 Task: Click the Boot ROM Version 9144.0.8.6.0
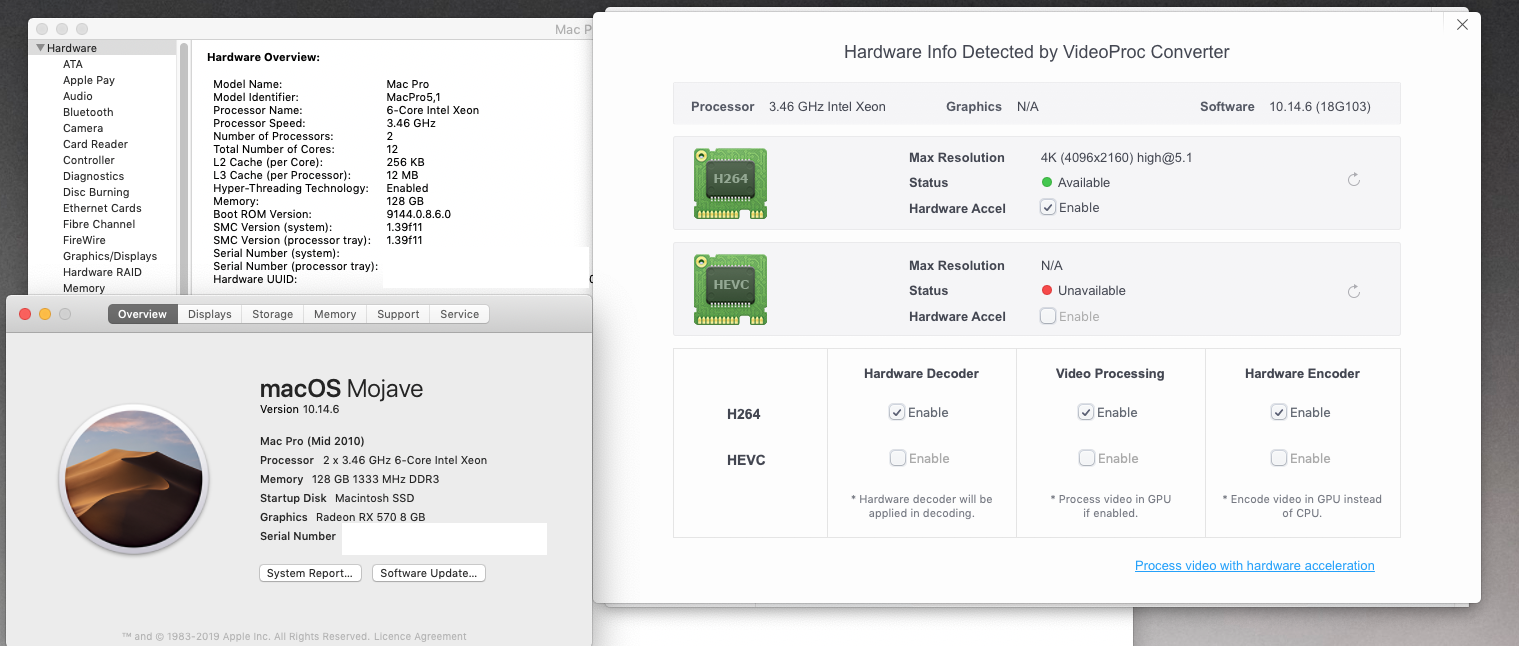418,214
